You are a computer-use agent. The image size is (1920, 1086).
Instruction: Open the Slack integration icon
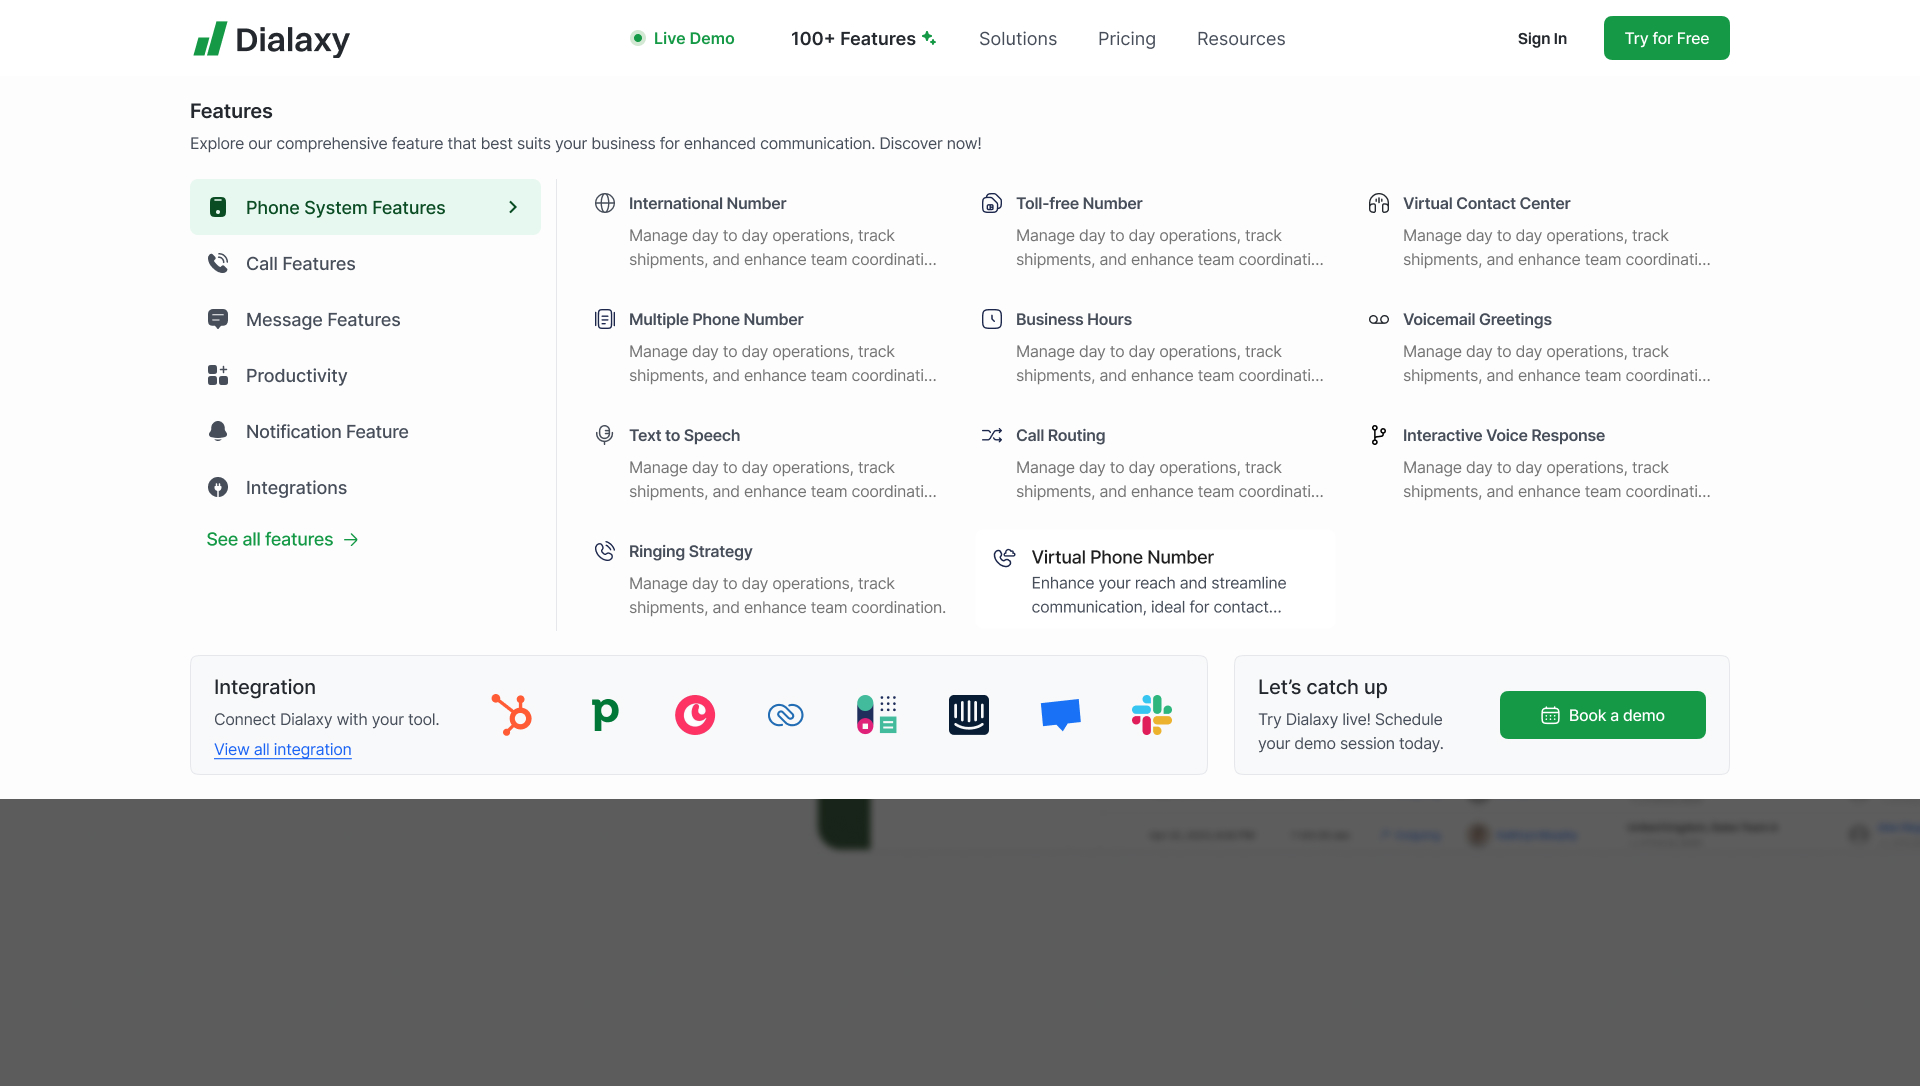(x=1152, y=715)
